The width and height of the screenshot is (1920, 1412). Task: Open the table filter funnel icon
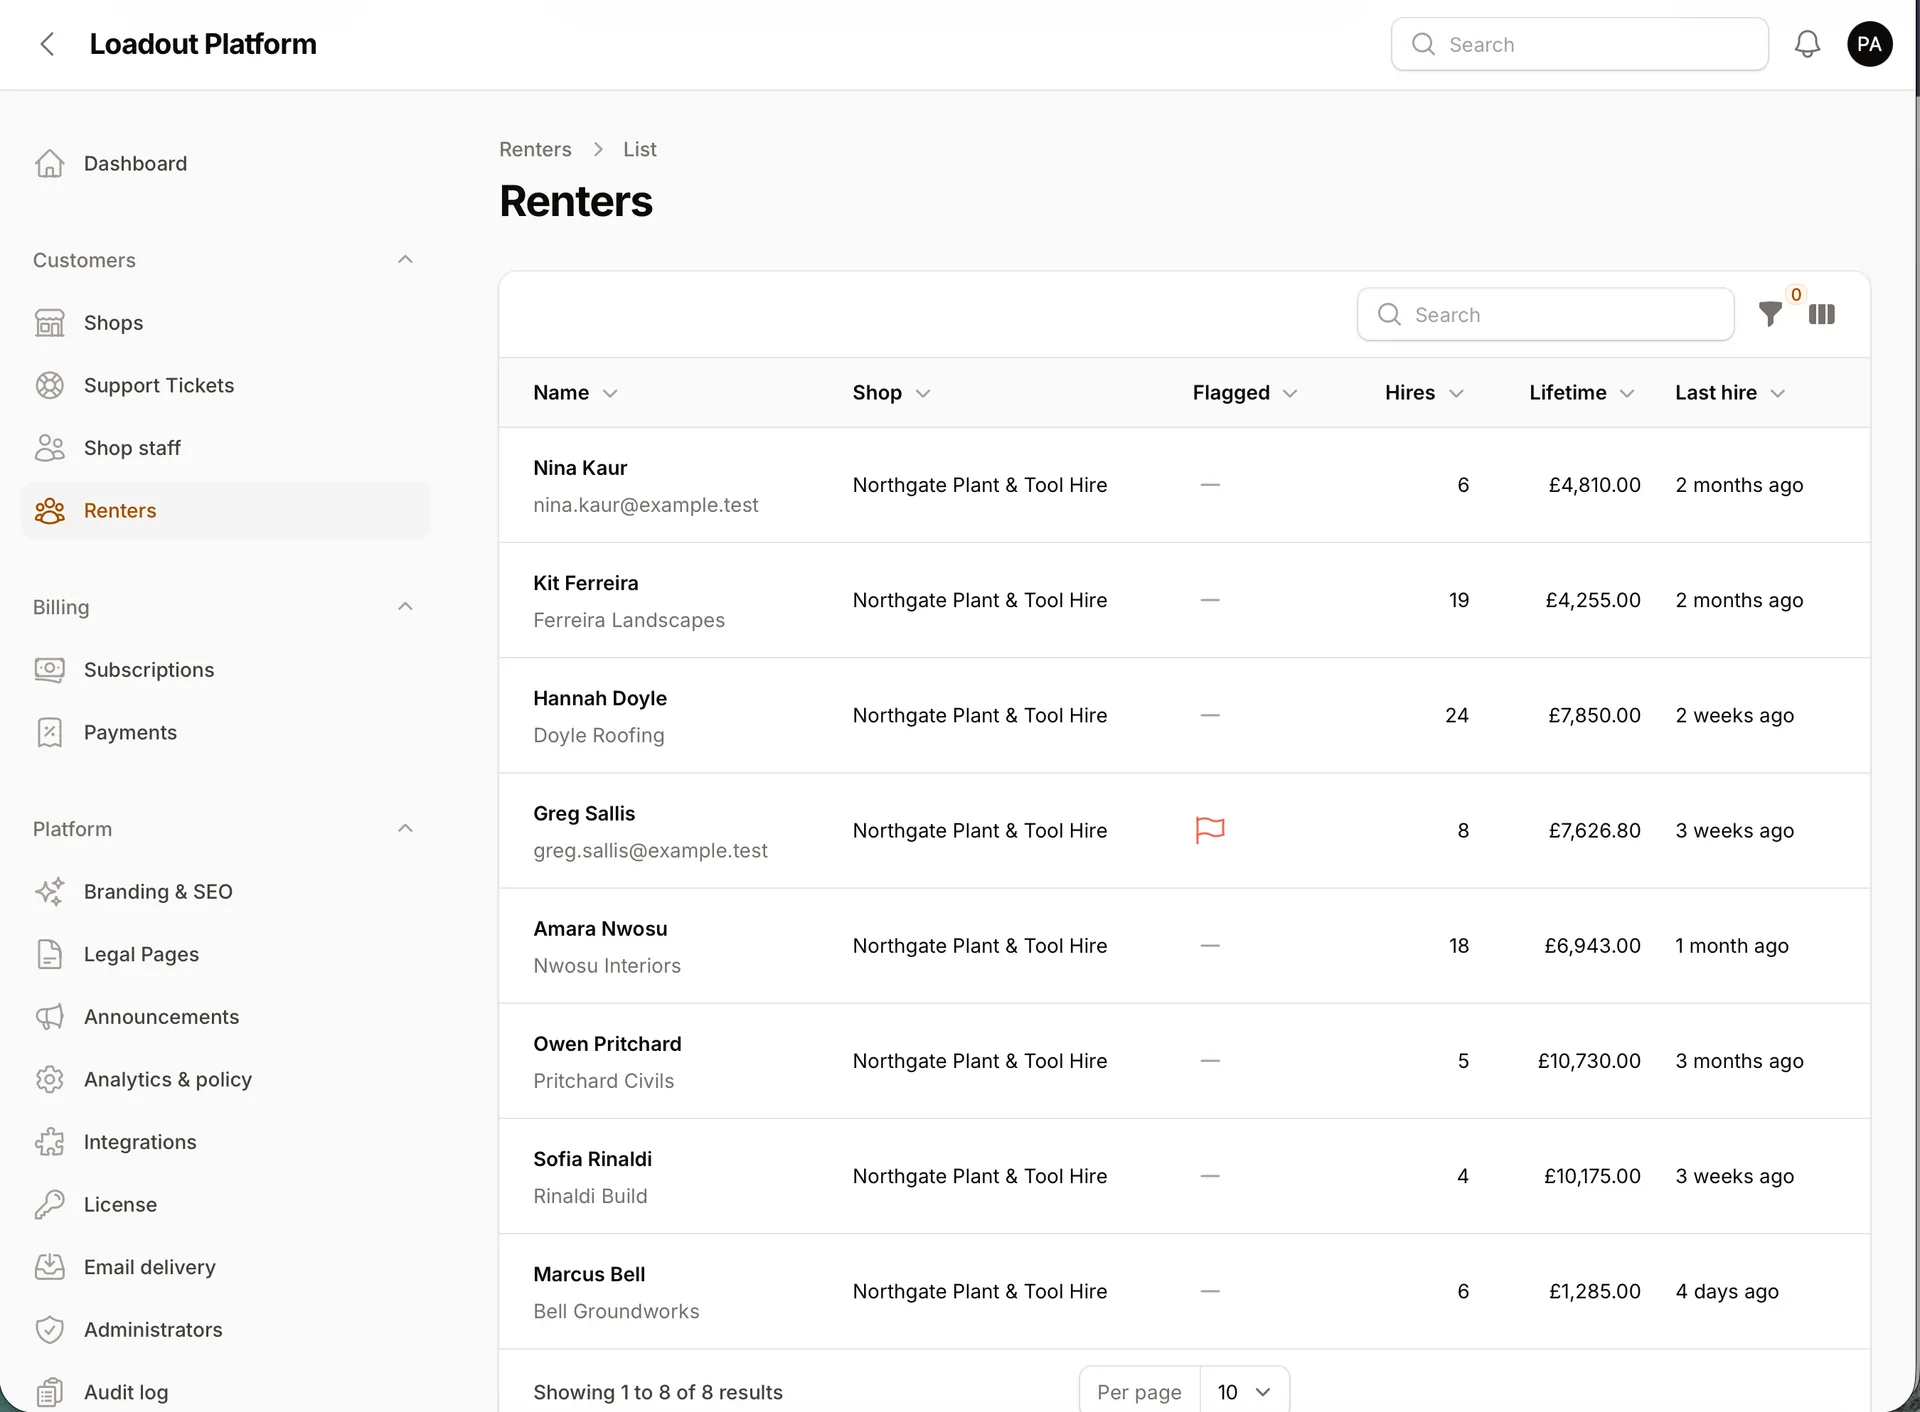pyautogui.click(x=1770, y=314)
